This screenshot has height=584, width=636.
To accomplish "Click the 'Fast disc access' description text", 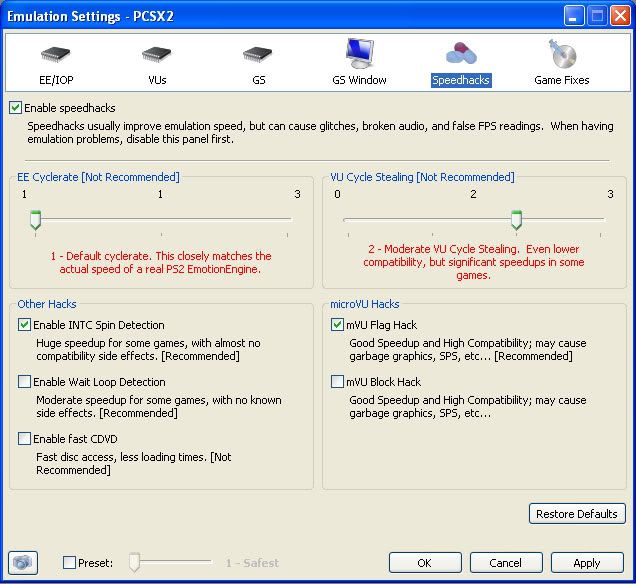I will 134,463.
